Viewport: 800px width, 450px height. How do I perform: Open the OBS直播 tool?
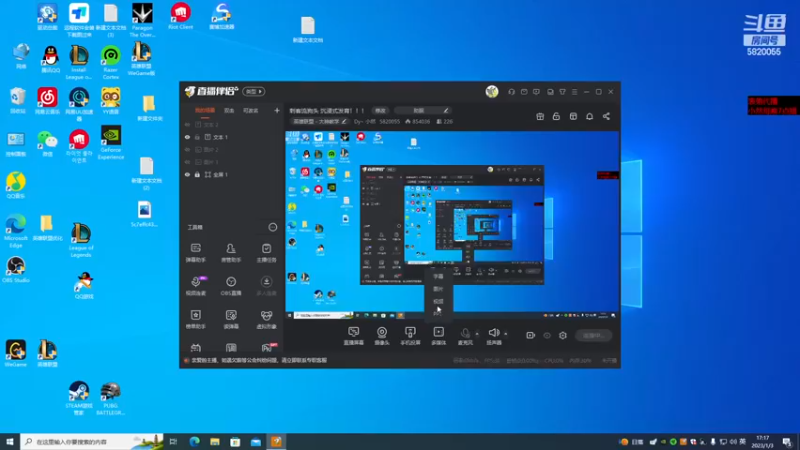coord(231,286)
